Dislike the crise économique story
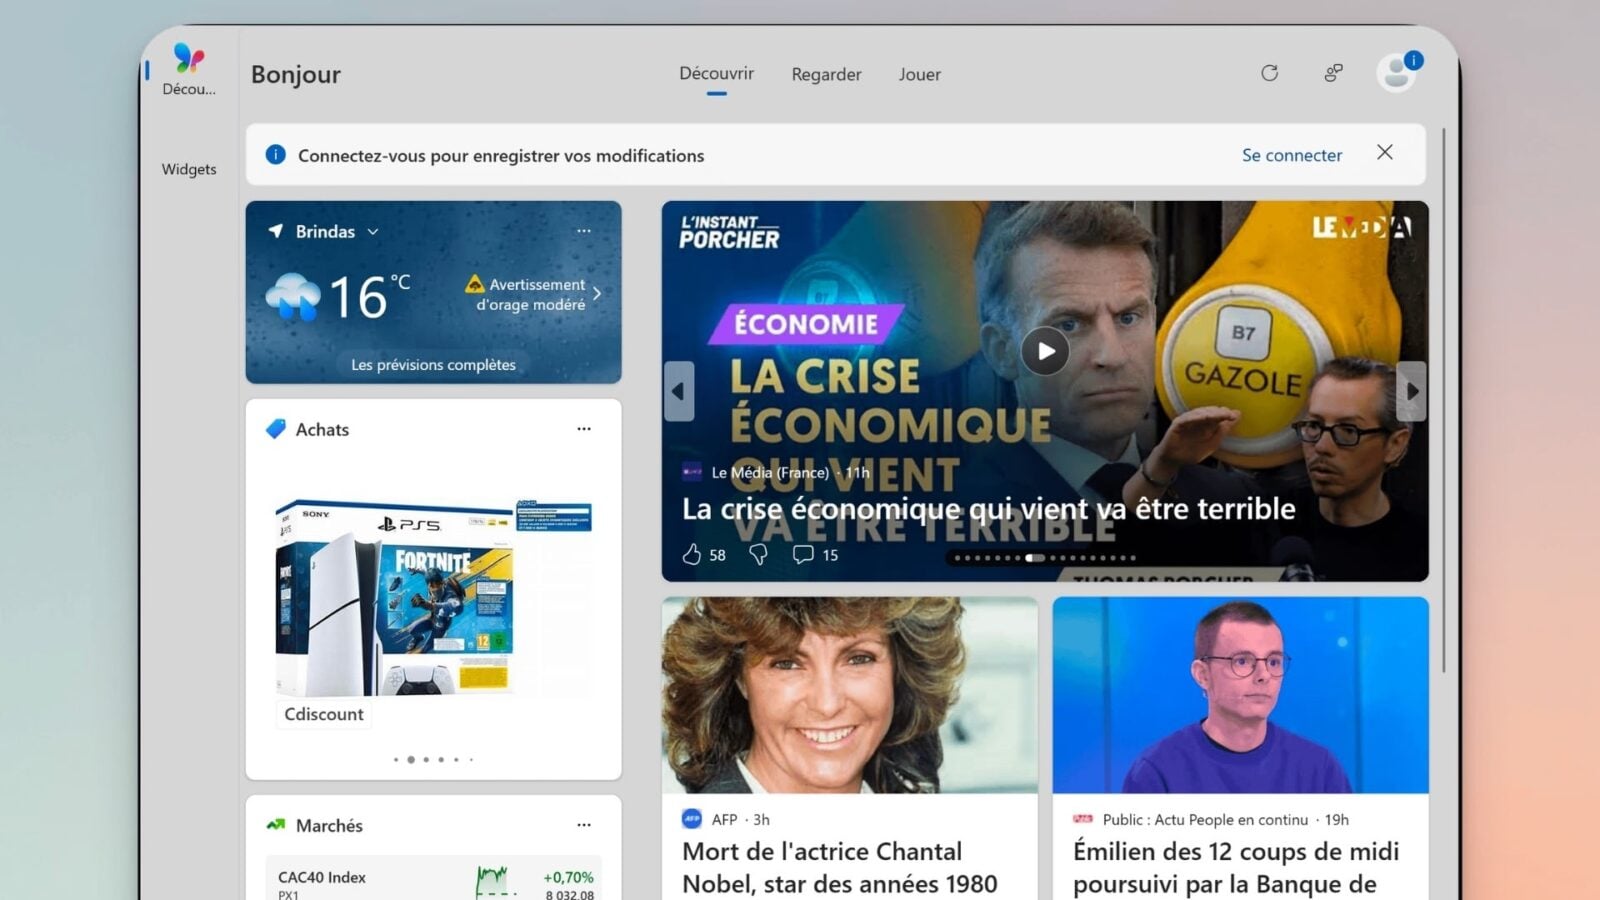The height and width of the screenshot is (900, 1600). 758,554
